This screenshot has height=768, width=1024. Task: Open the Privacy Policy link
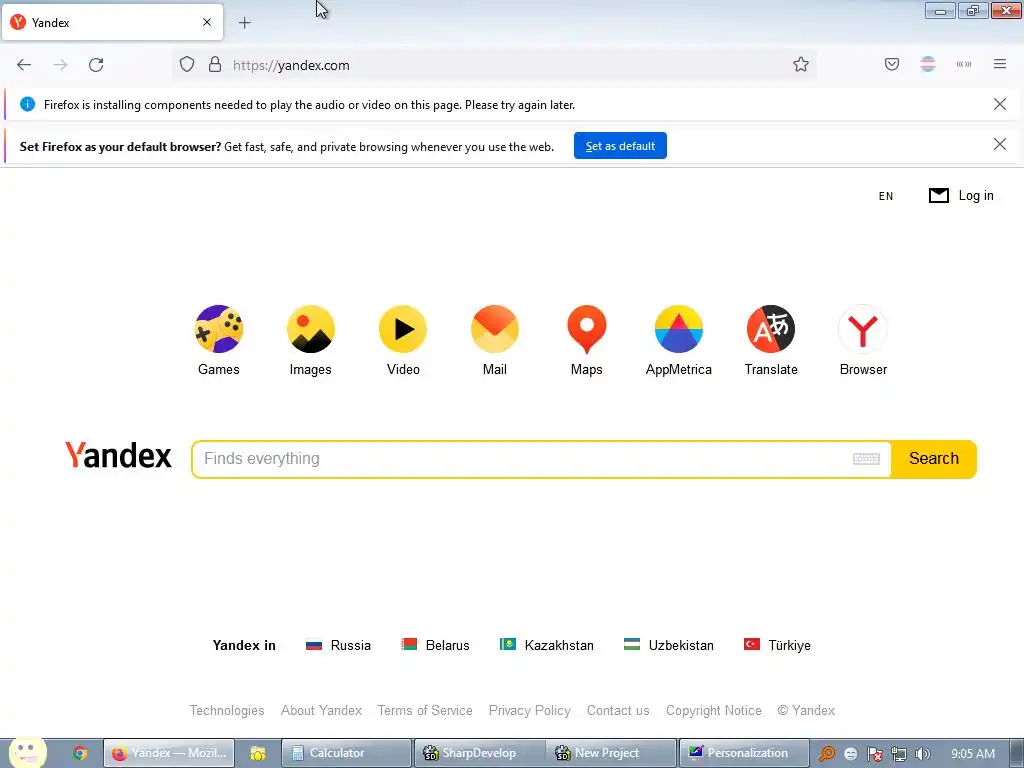(x=530, y=711)
